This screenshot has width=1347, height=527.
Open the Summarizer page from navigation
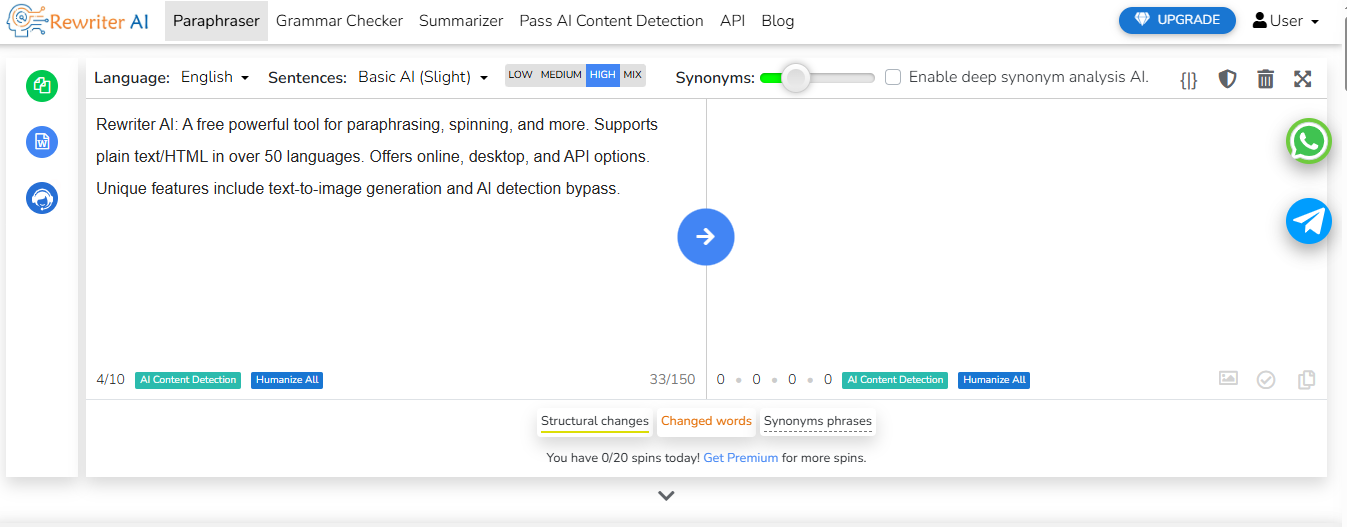[x=461, y=21]
